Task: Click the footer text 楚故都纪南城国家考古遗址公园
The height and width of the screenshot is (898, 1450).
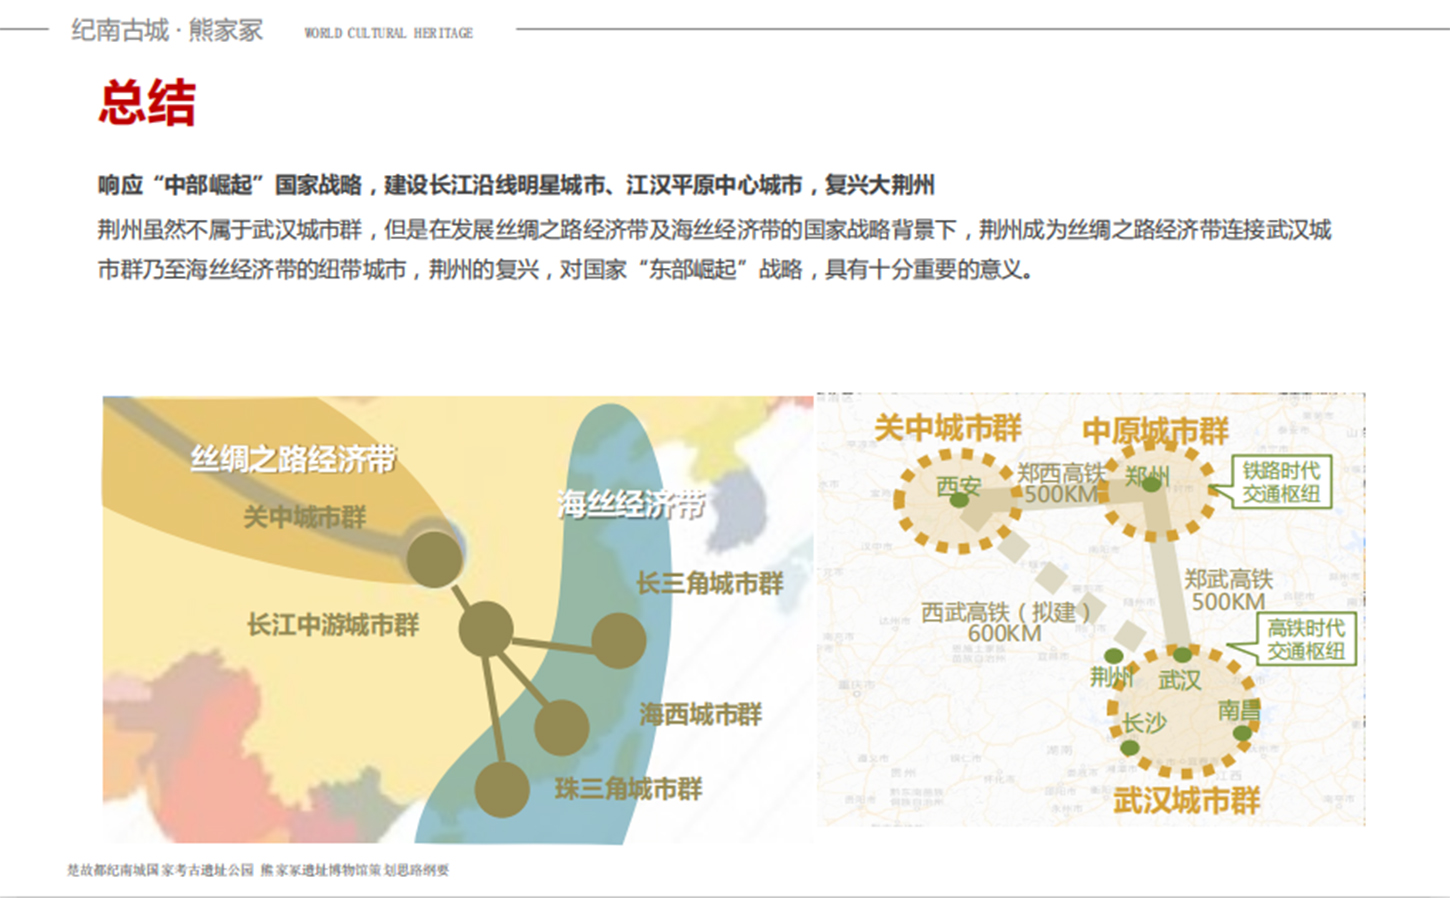Action: click(160, 871)
